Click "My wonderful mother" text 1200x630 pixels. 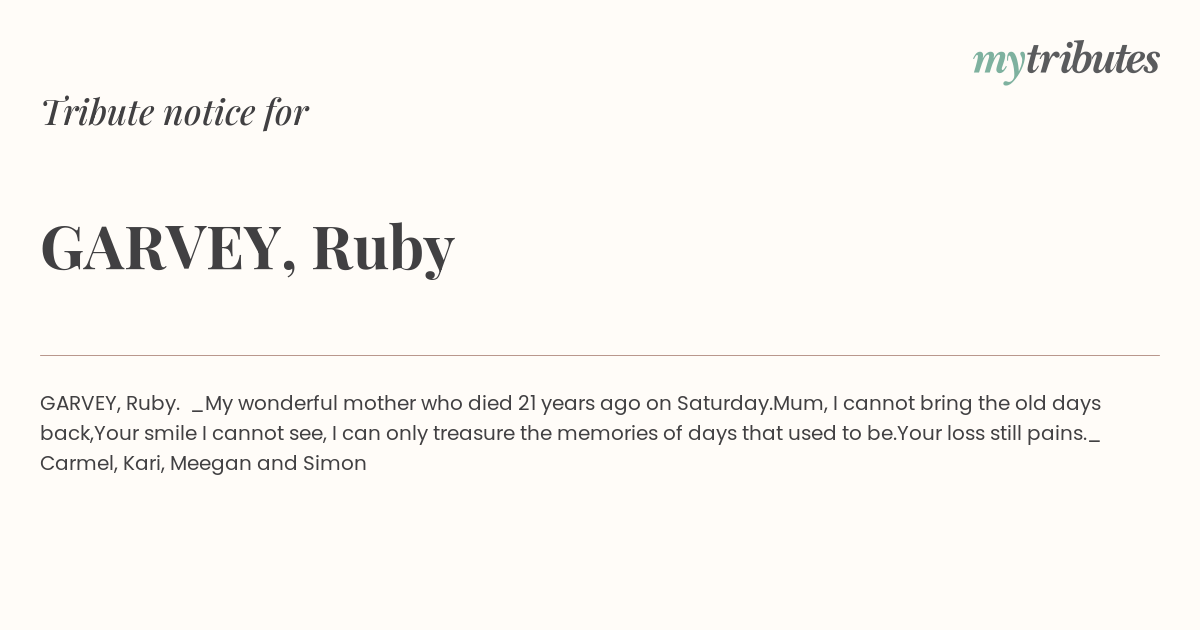(310, 403)
